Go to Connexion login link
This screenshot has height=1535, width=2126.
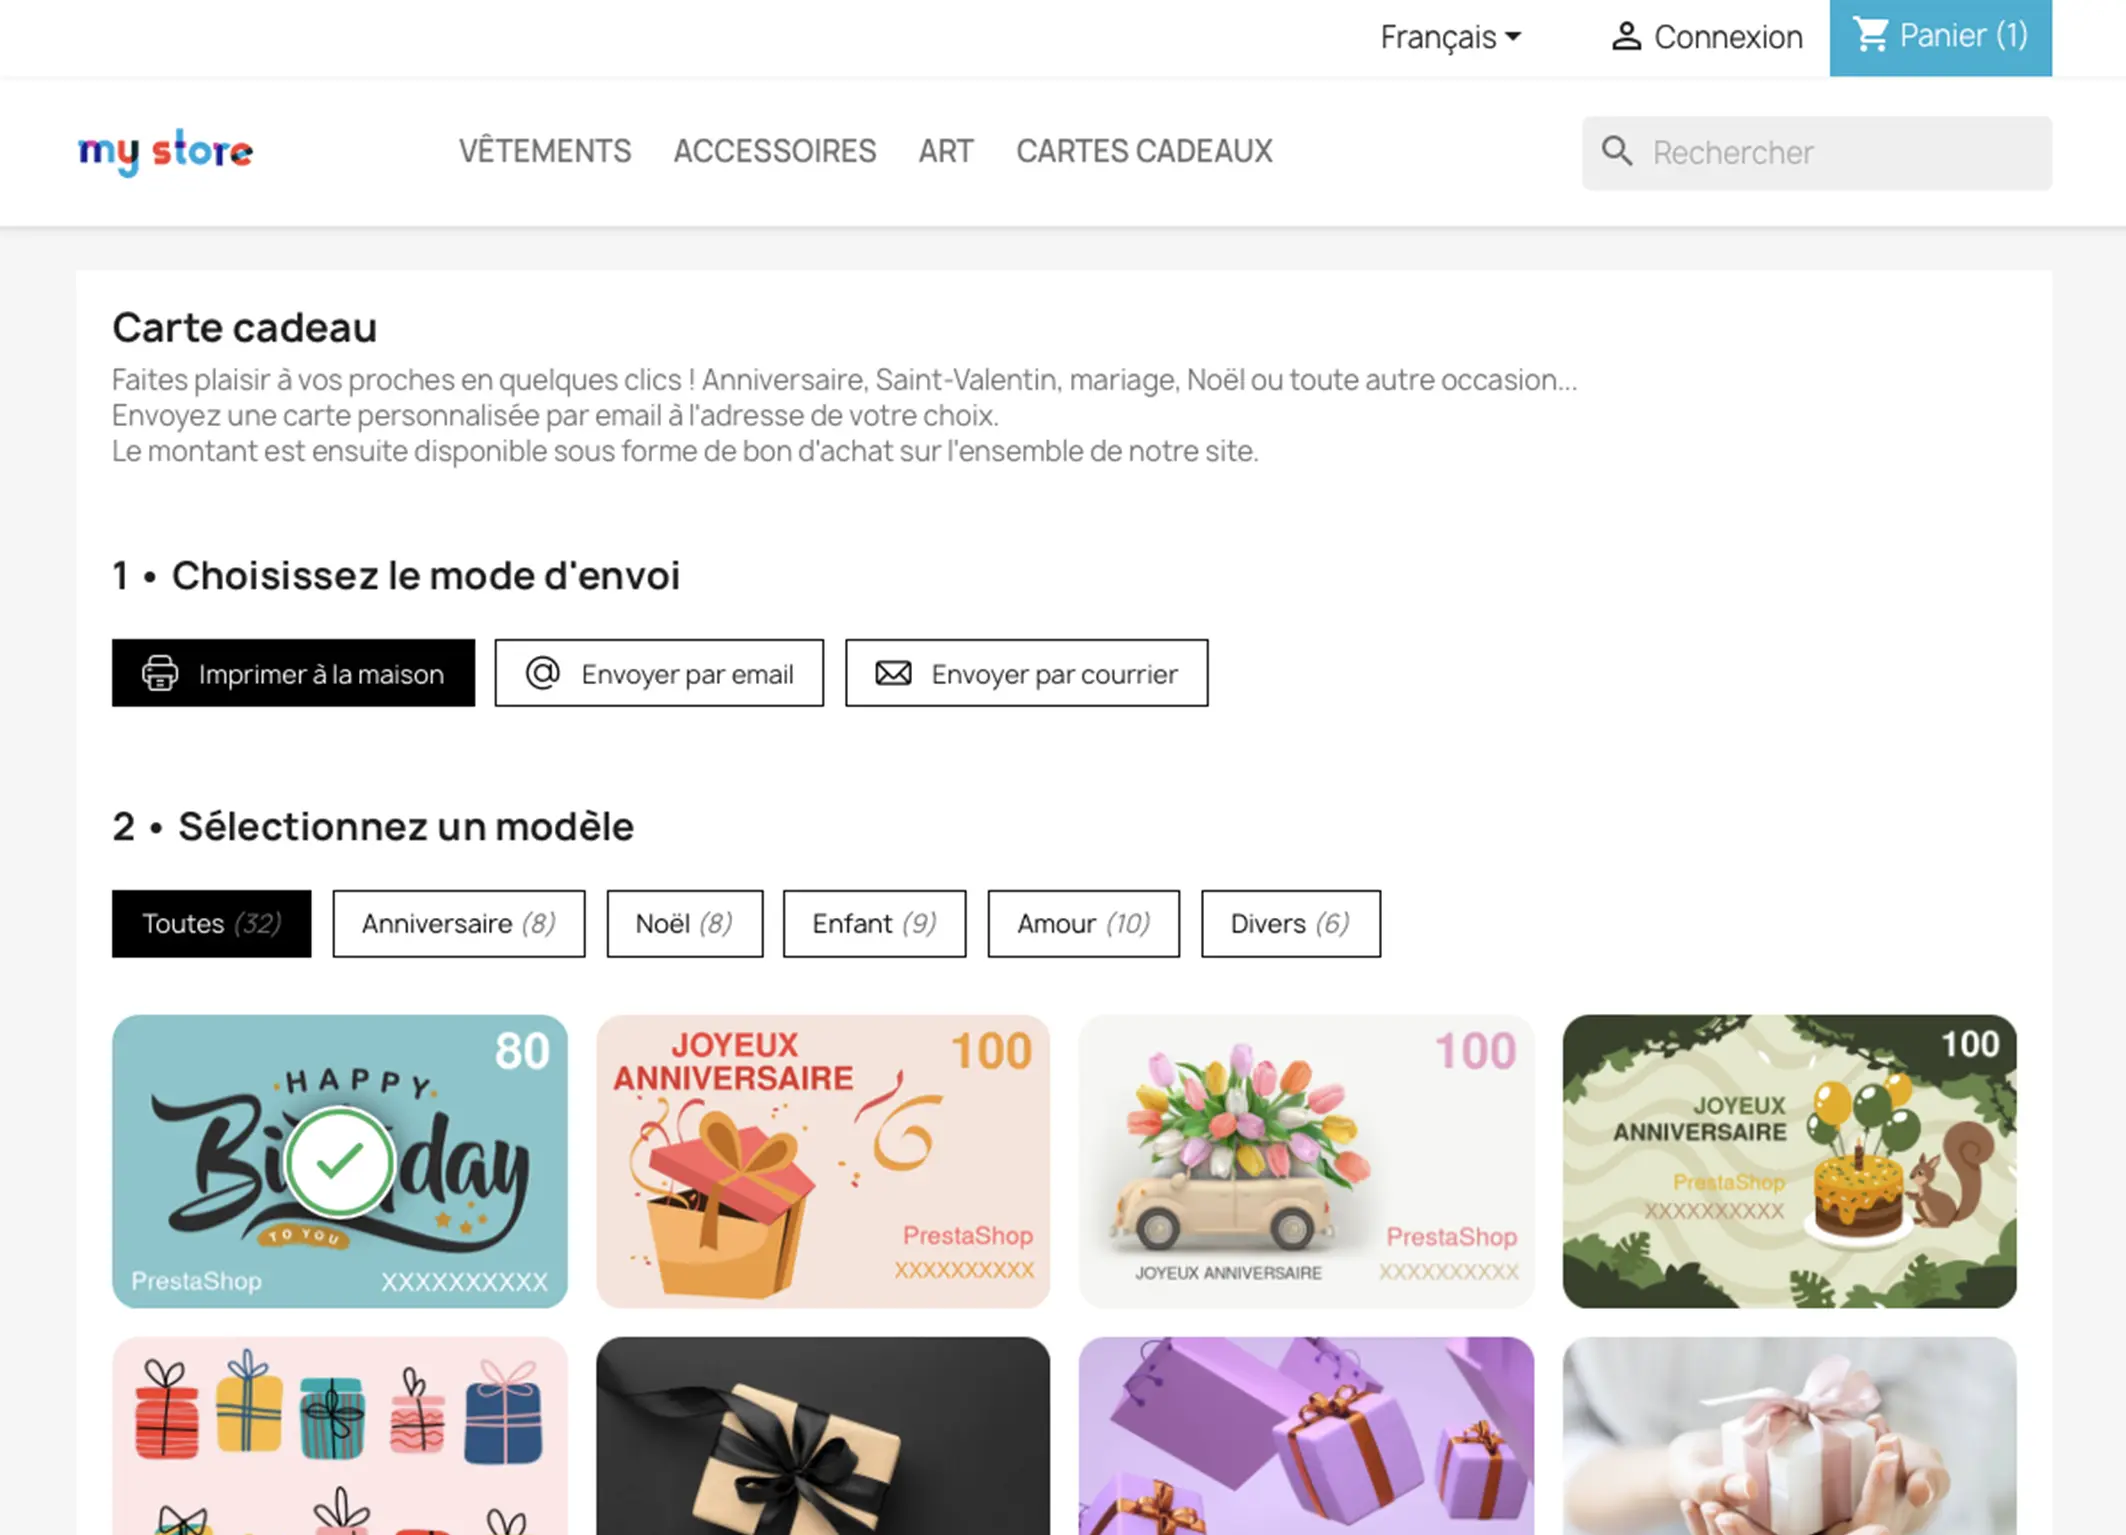[x=1728, y=37]
